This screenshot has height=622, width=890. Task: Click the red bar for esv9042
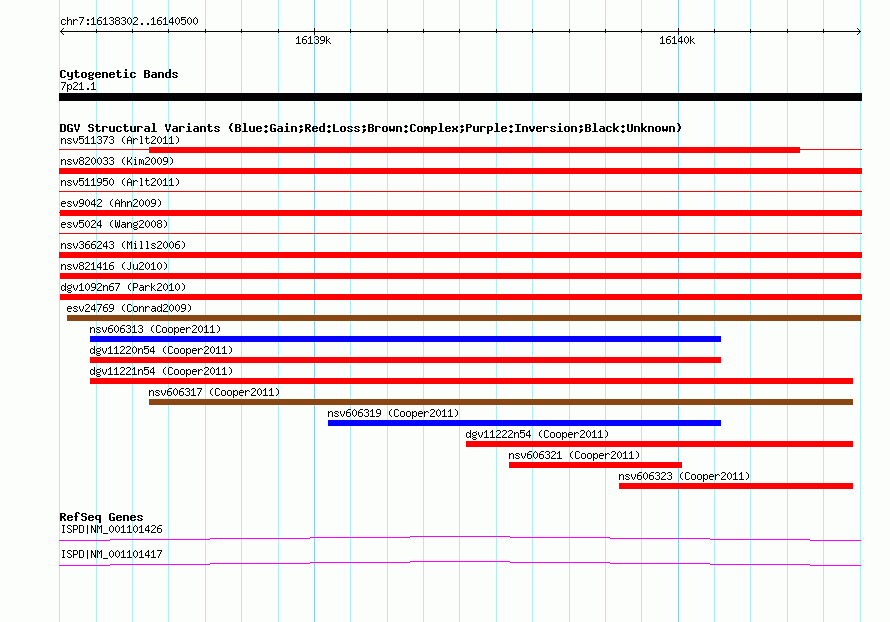460,213
